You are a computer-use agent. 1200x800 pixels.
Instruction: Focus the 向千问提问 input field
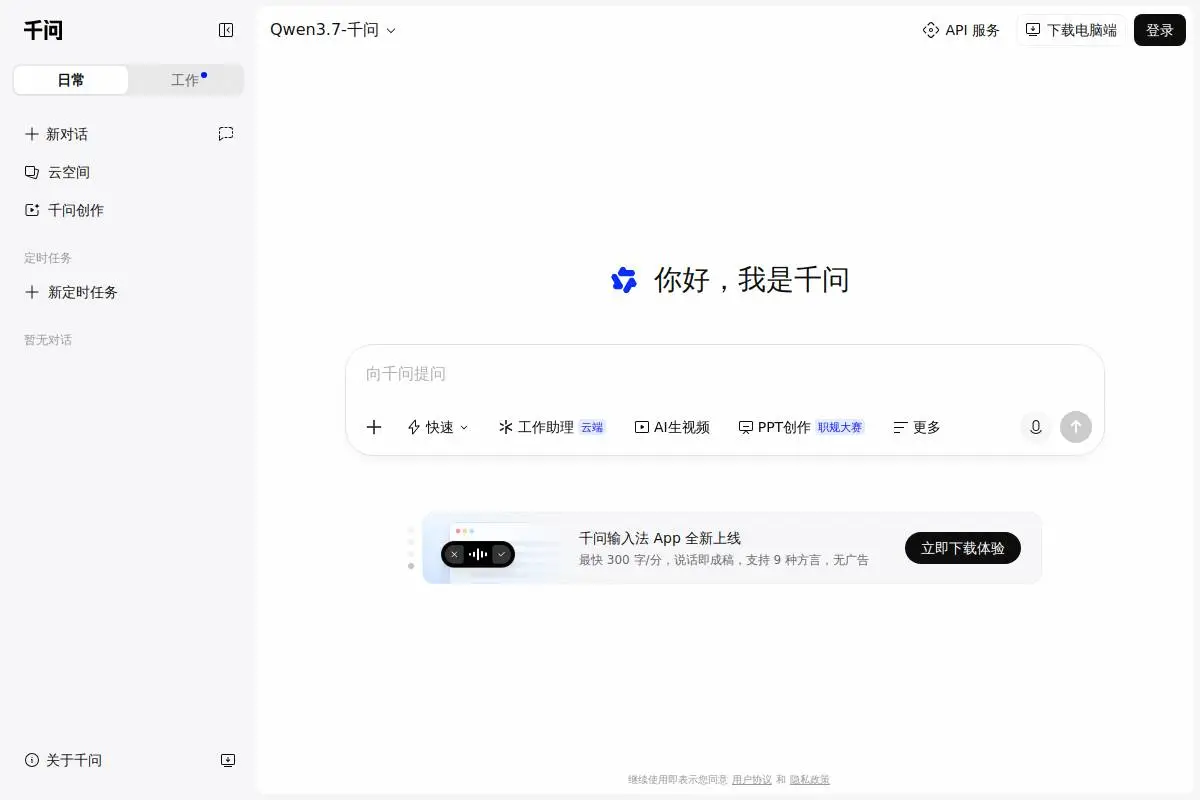724,374
